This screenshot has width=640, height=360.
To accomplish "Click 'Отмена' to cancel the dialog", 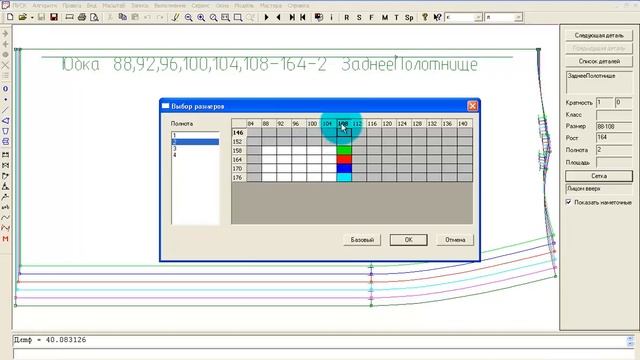I will click(455, 240).
